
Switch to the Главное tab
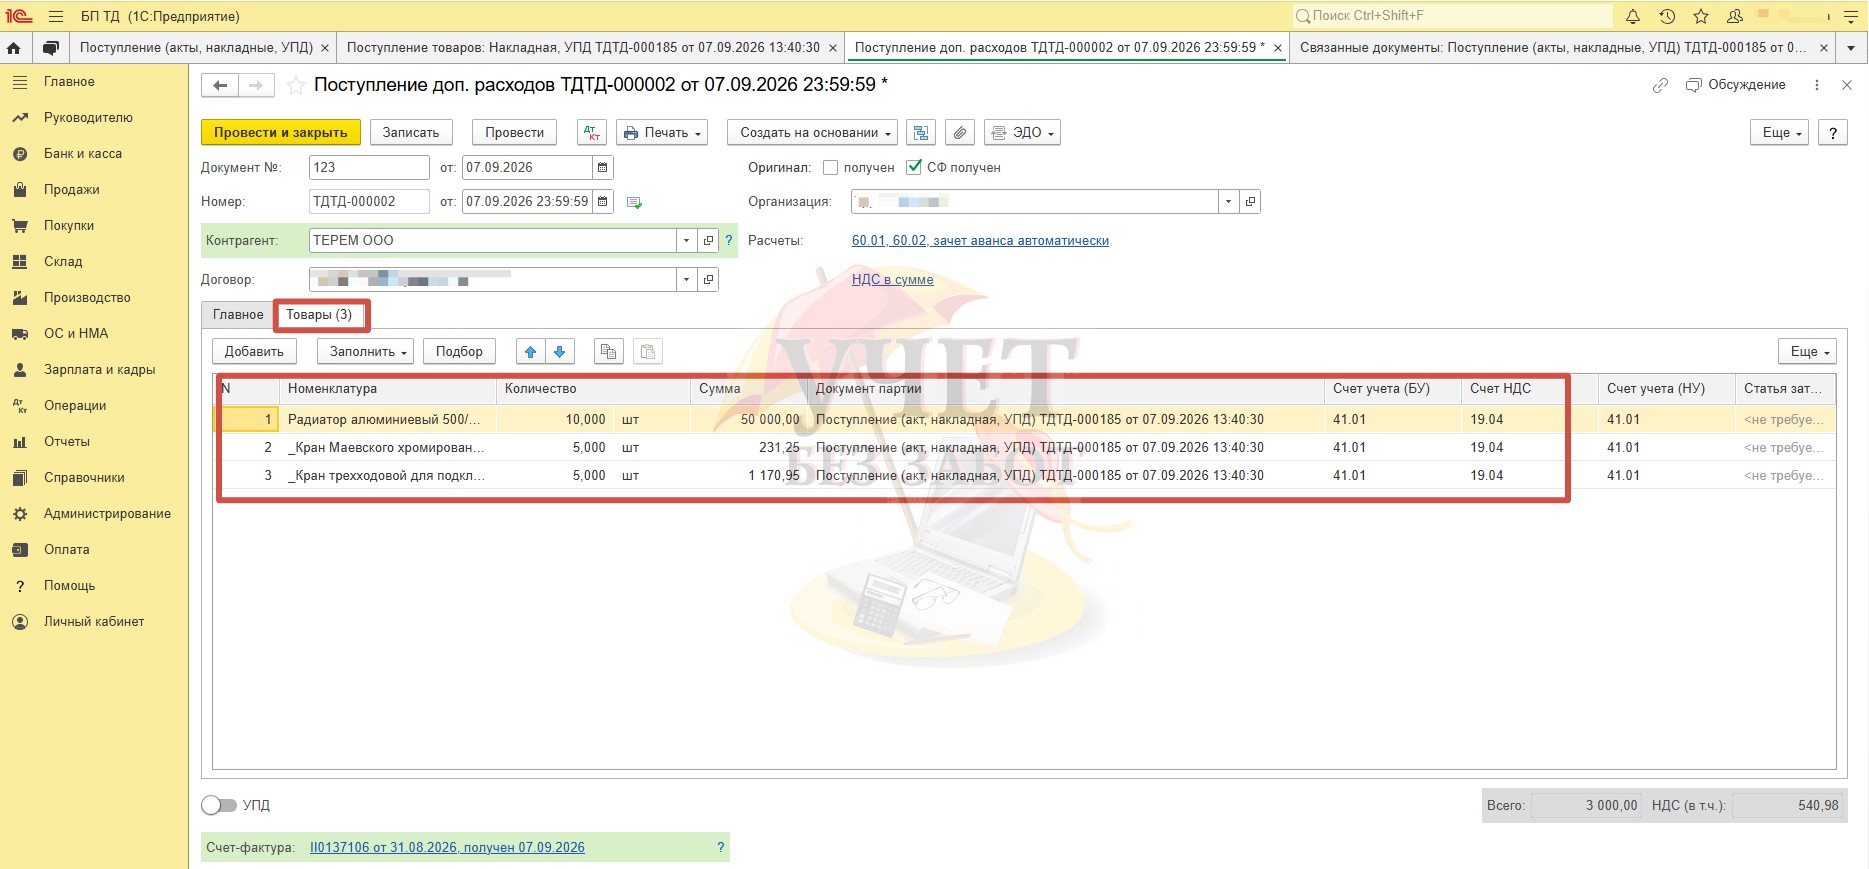[238, 315]
